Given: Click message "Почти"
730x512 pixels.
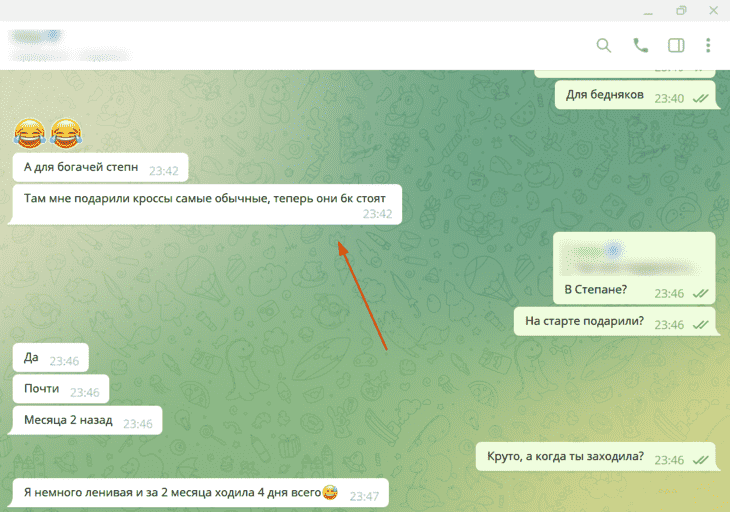Looking at the screenshot, I should (x=61, y=389).
